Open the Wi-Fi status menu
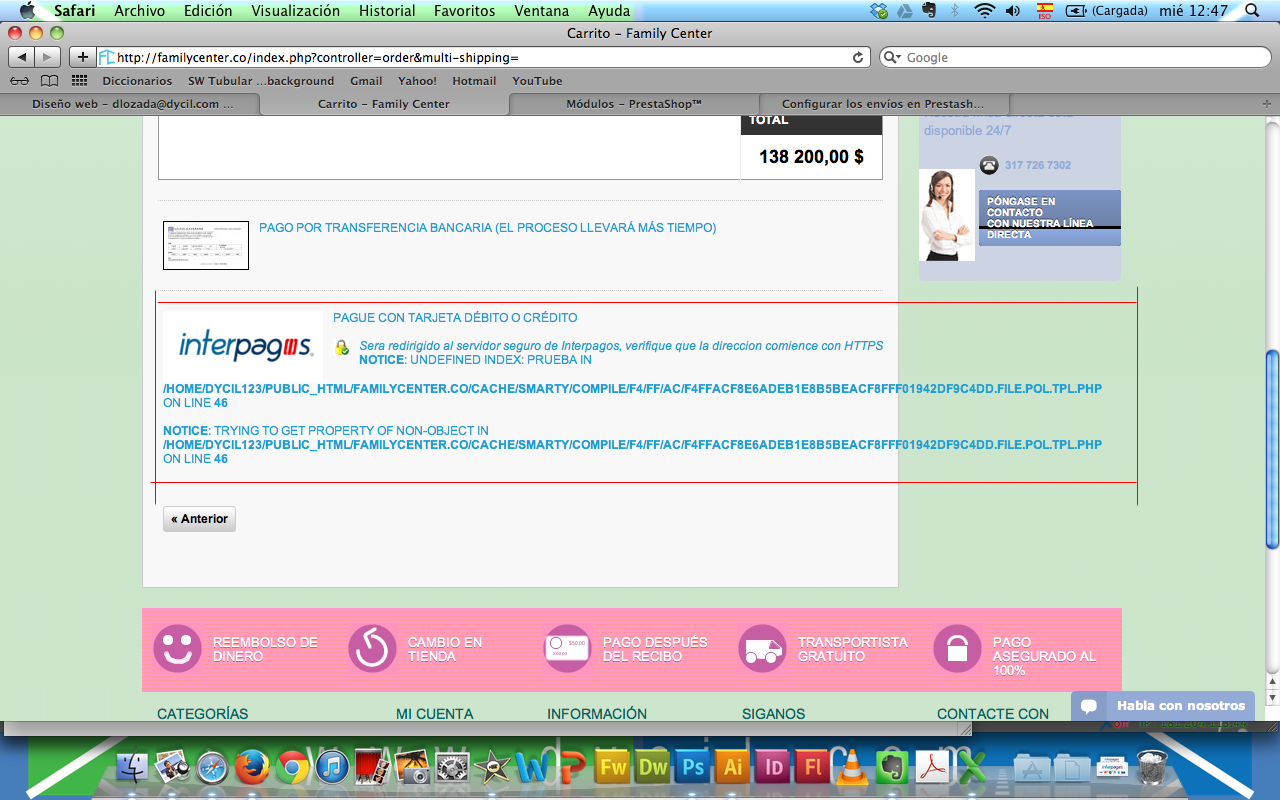Screen dimensions: 1280x800 [x=985, y=11]
